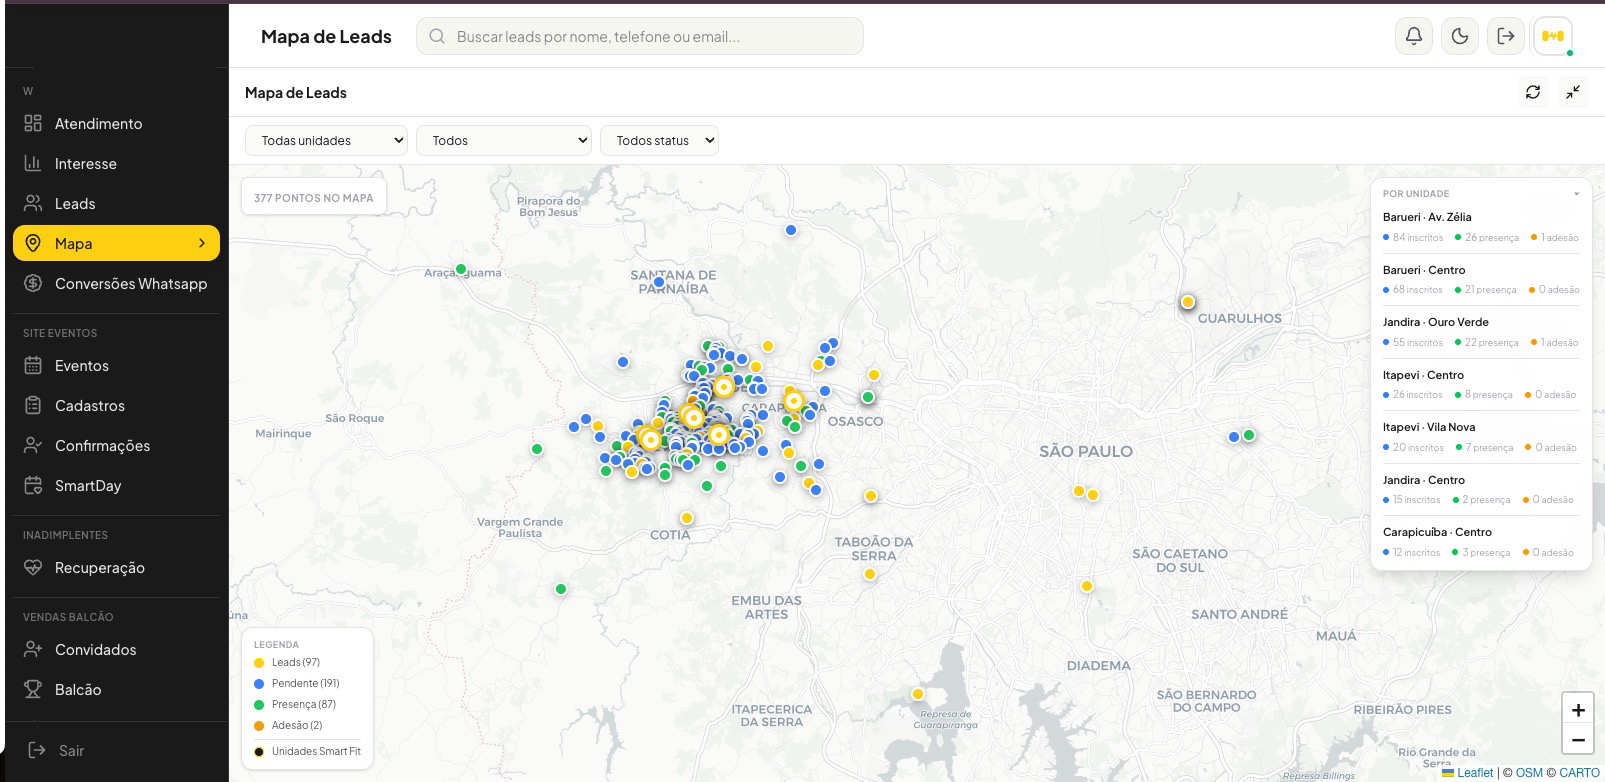Click Unidades Smart Fit legend entry
Image resolution: width=1605 pixels, height=782 pixels.
click(x=307, y=751)
